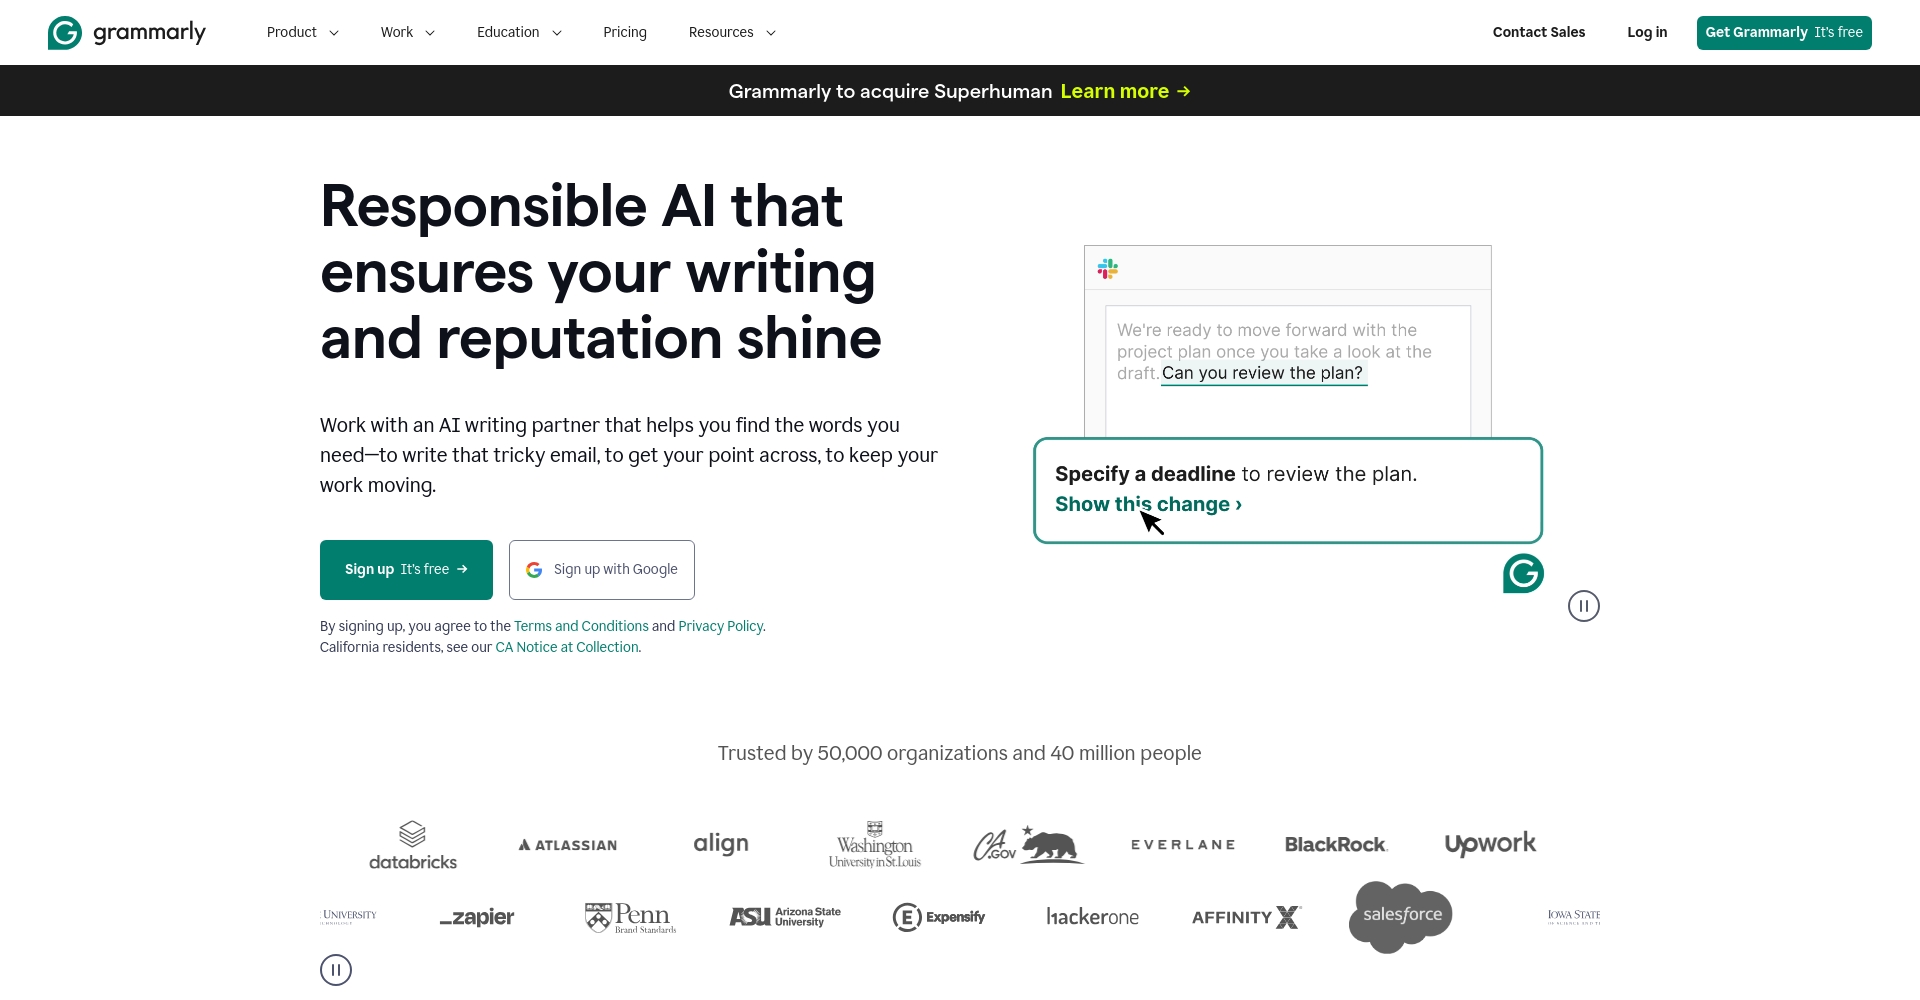The image size is (1920, 1000).
Task: Click the Expensify logo
Action: point(939,917)
